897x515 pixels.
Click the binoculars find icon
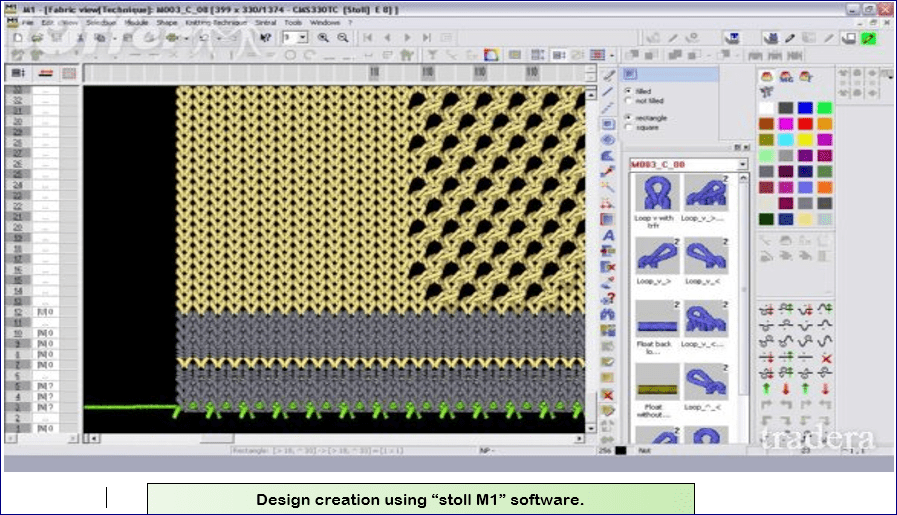(x=608, y=314)
